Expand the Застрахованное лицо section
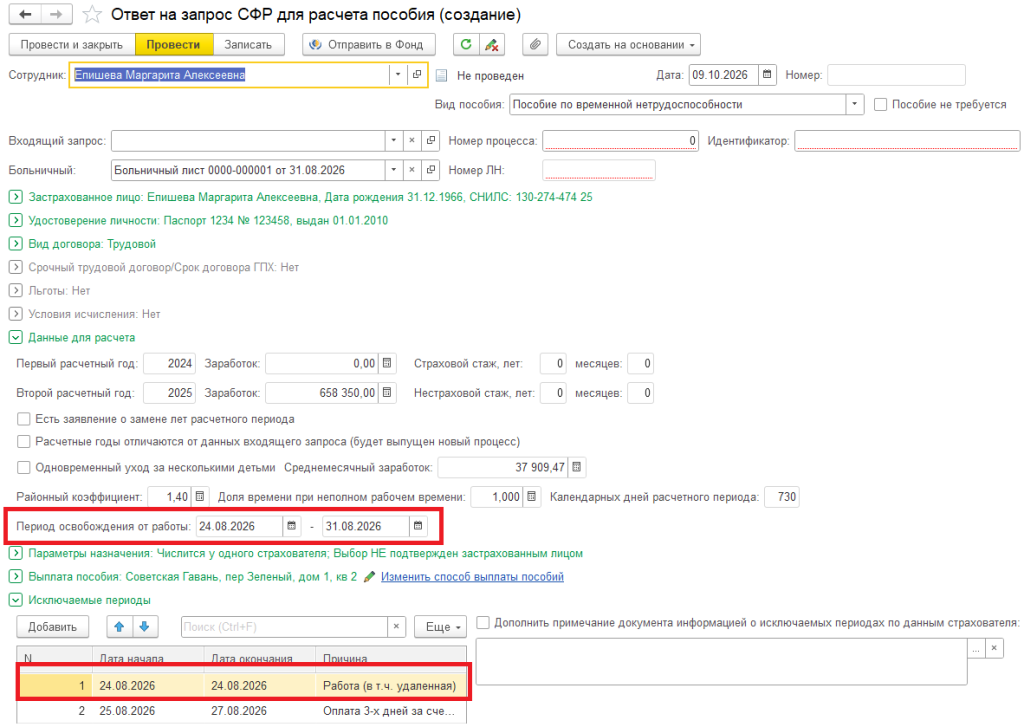The height and width of the screenshot is (727, 1024). tap(16, 197)
